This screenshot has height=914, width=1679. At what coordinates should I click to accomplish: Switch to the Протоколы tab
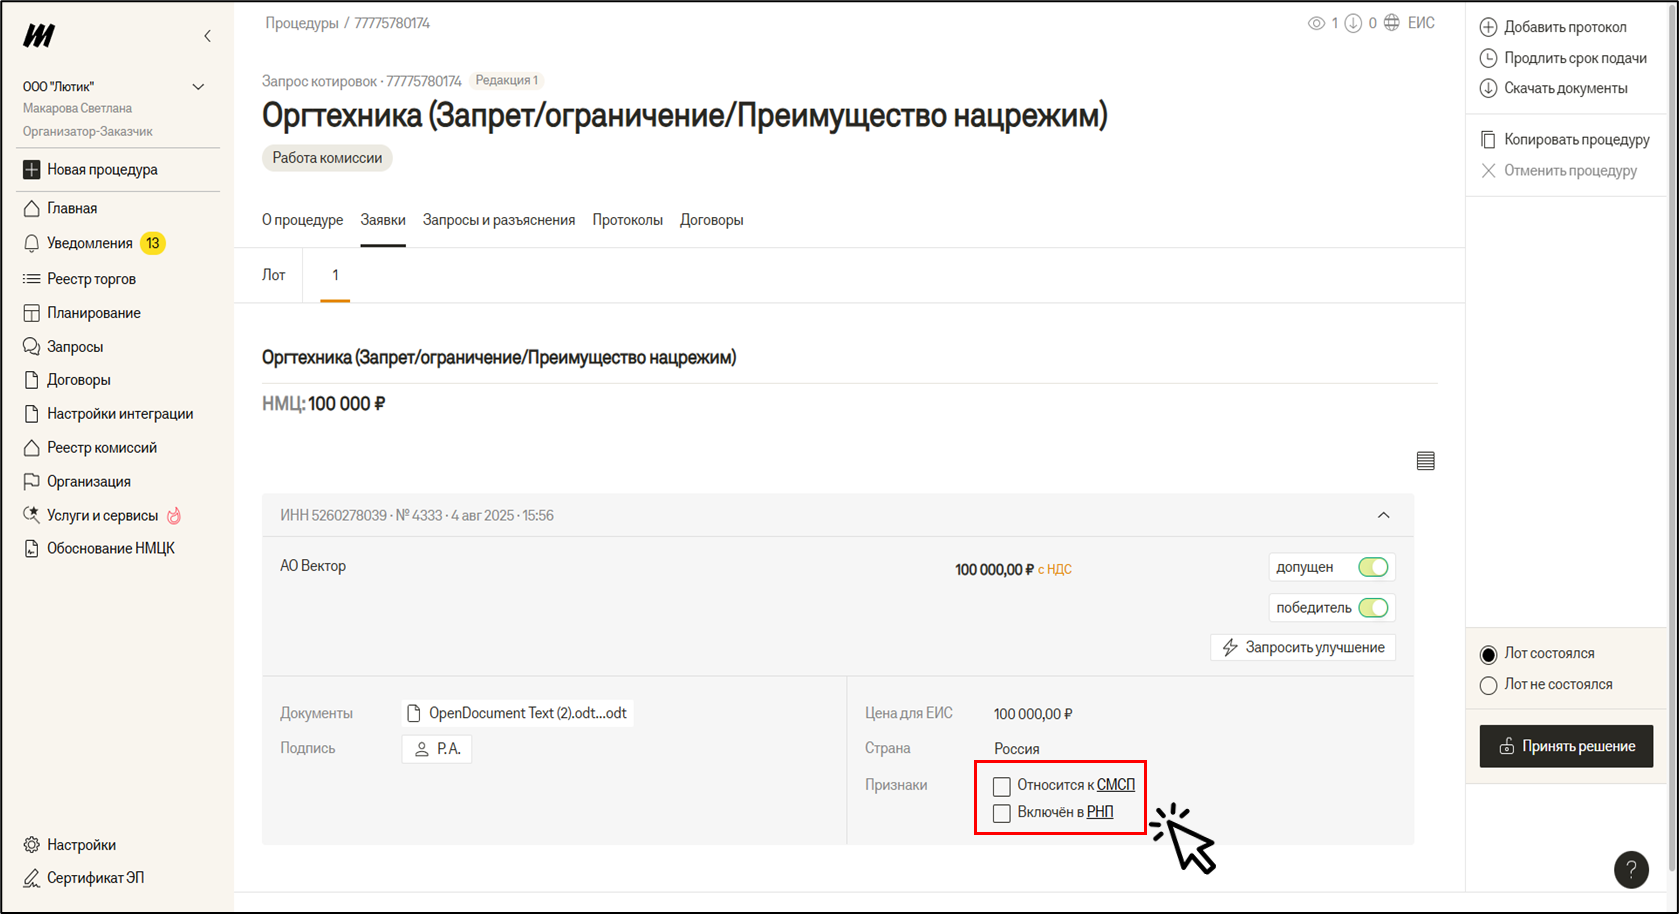(x=627, y=220)
